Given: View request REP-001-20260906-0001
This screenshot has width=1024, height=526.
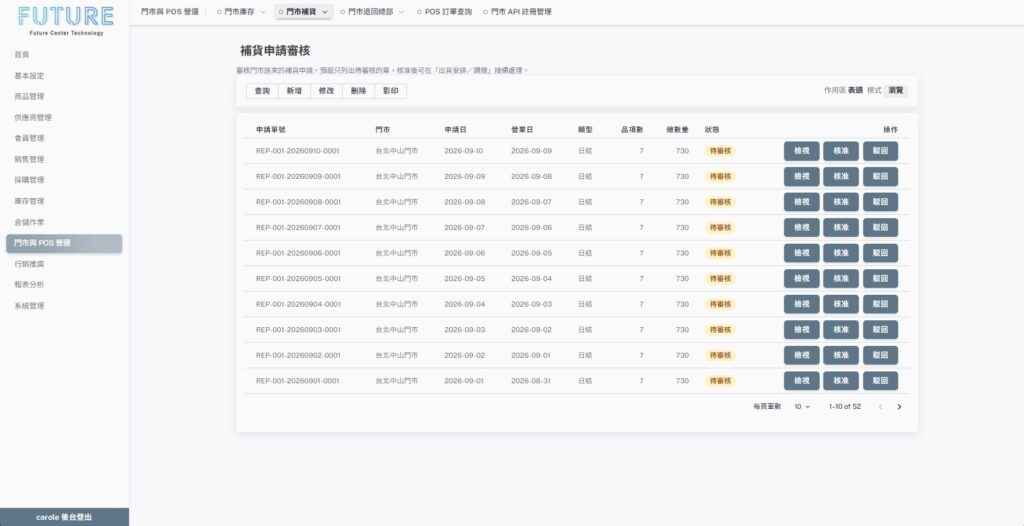Looking at the screenshot, I should (801, 253).
